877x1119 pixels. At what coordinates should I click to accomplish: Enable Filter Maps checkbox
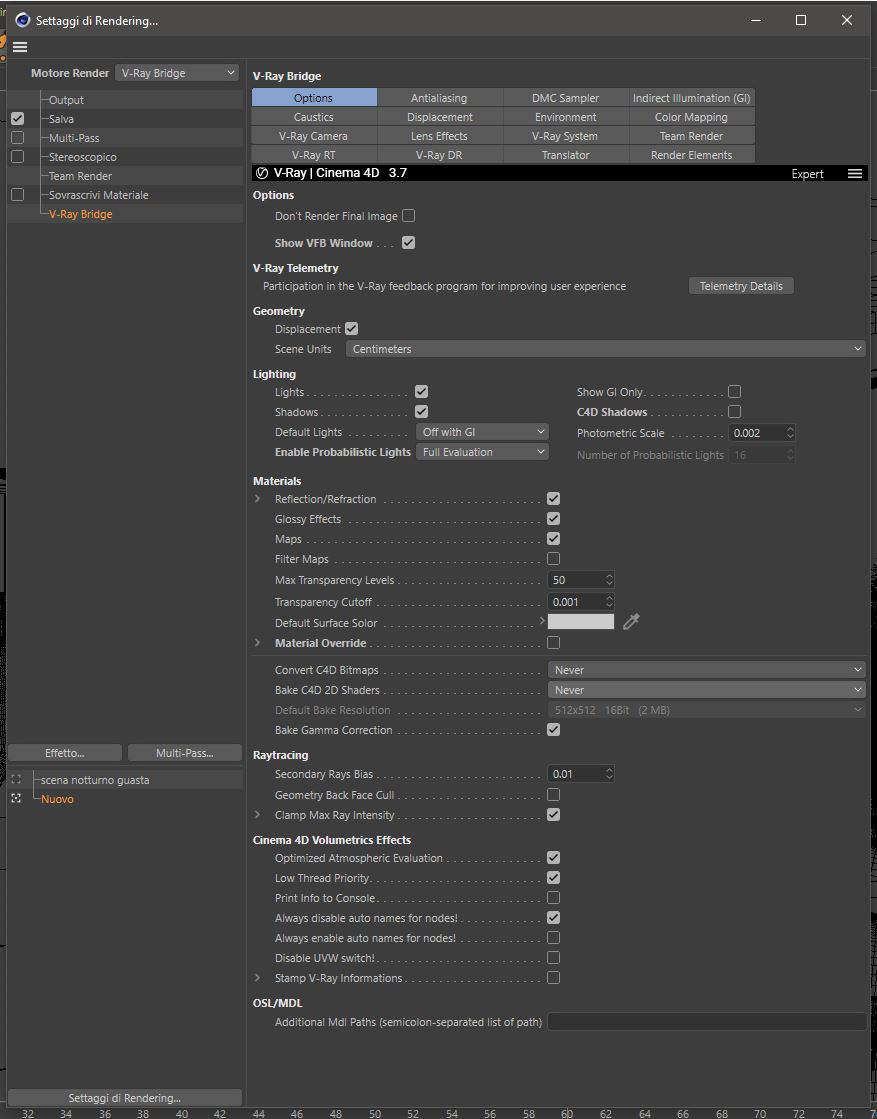pyautogui.click(x=553, y=558)
